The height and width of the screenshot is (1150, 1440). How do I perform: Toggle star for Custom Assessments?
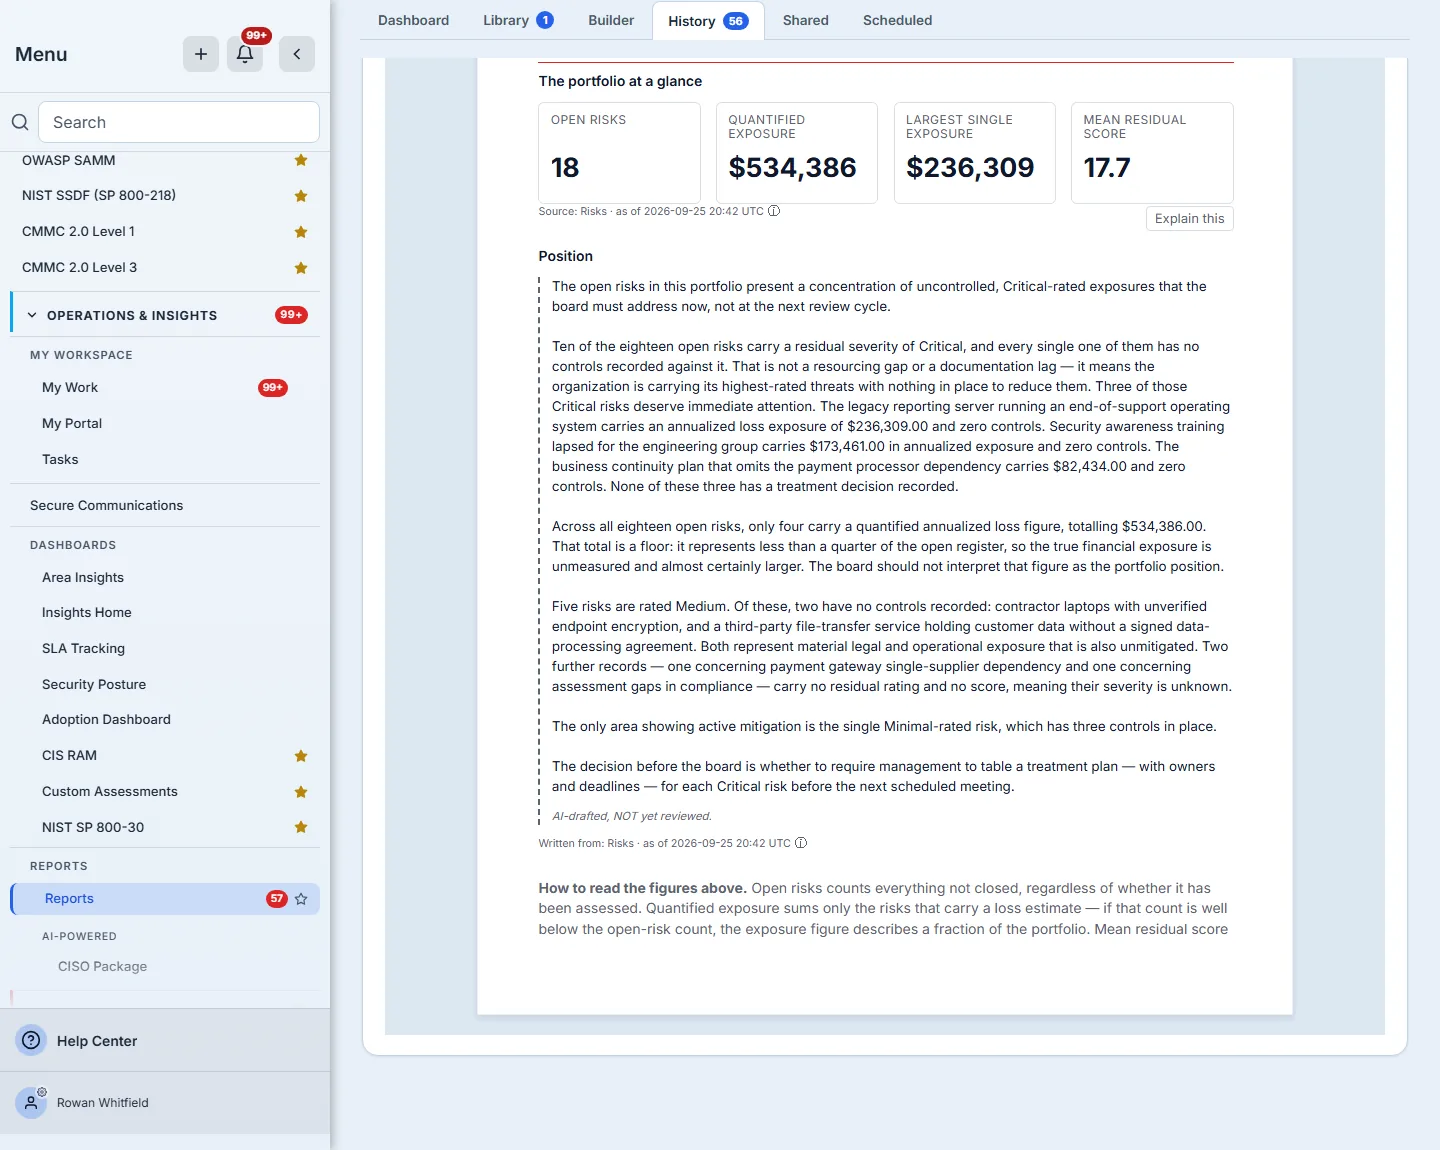pos(301,792)
